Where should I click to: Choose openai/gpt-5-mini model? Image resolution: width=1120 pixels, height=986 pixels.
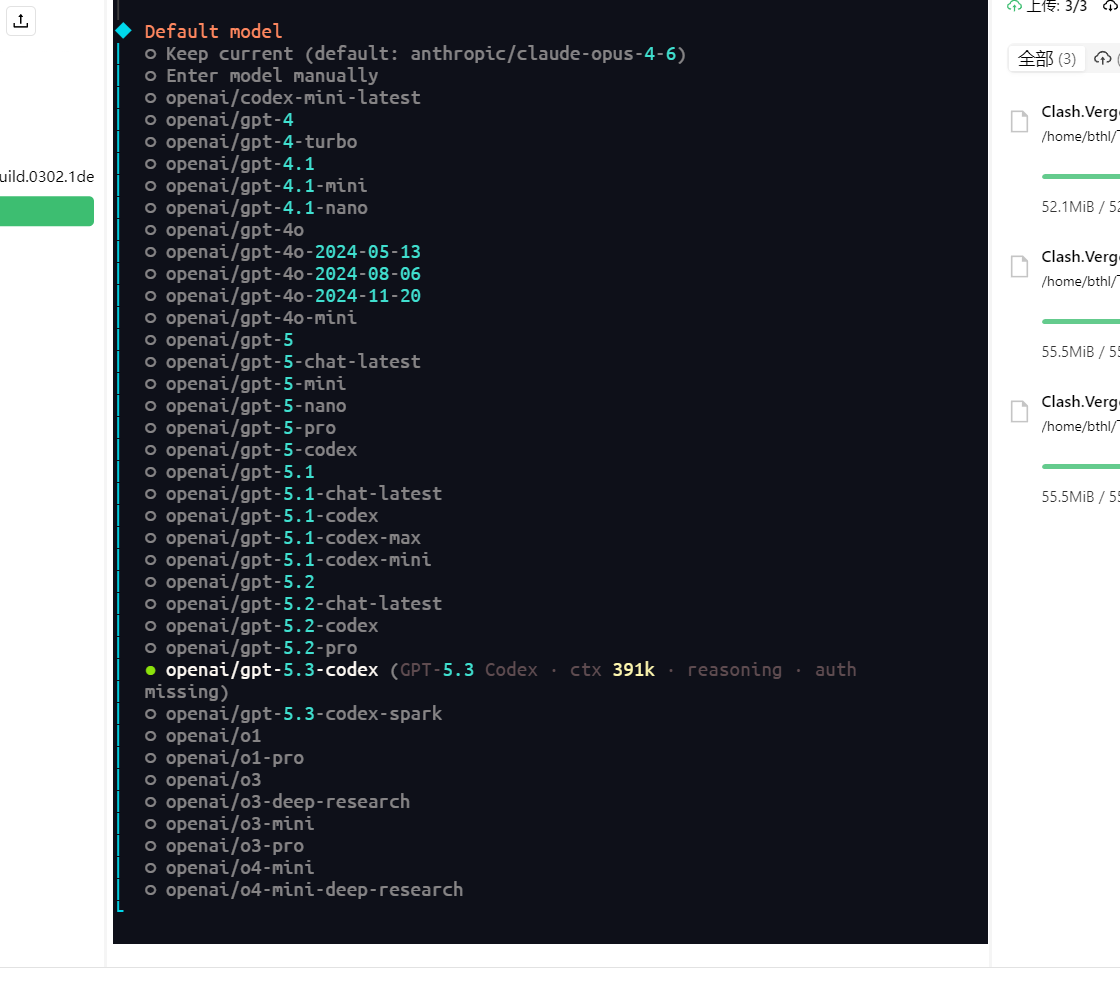click(246, 384)
